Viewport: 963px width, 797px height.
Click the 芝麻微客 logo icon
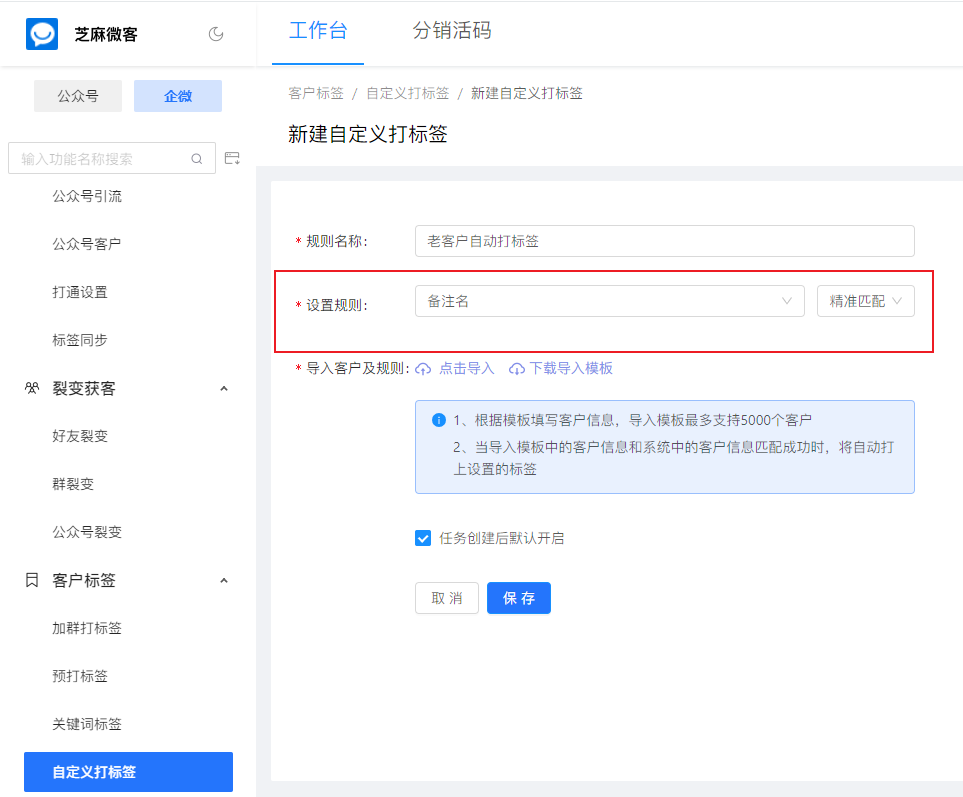[42, 34]
